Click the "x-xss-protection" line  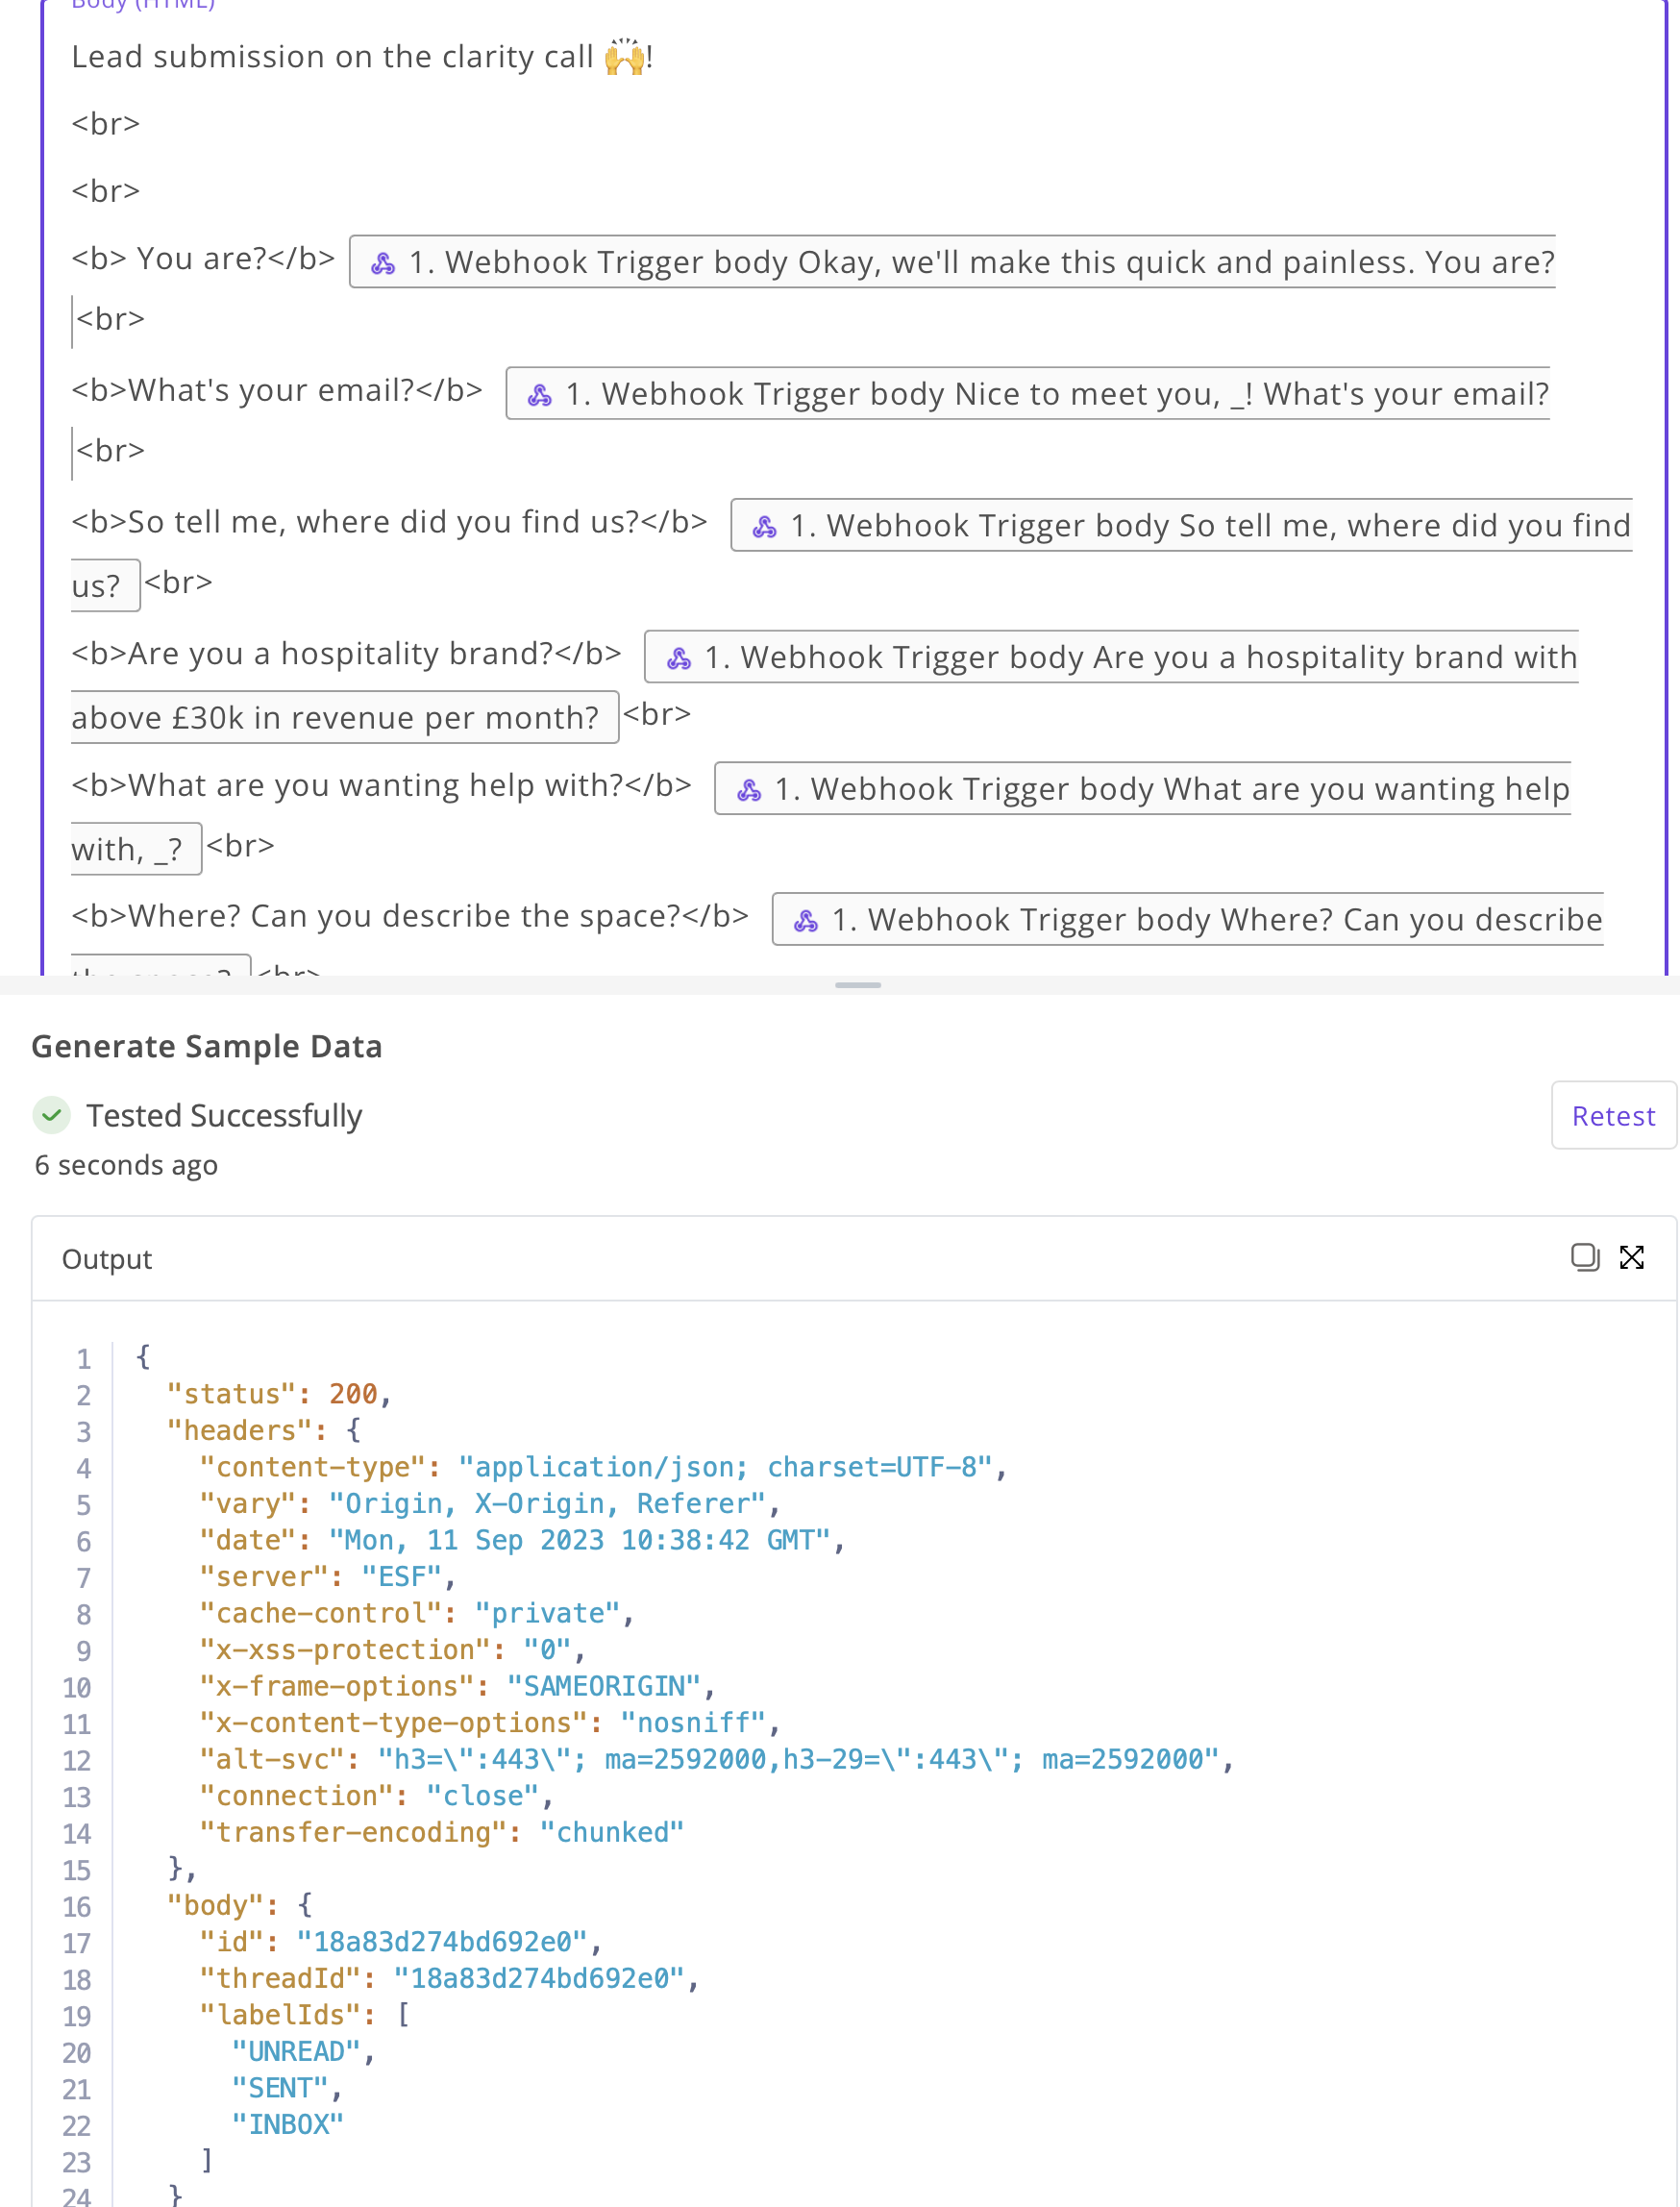pos(393,1650)
